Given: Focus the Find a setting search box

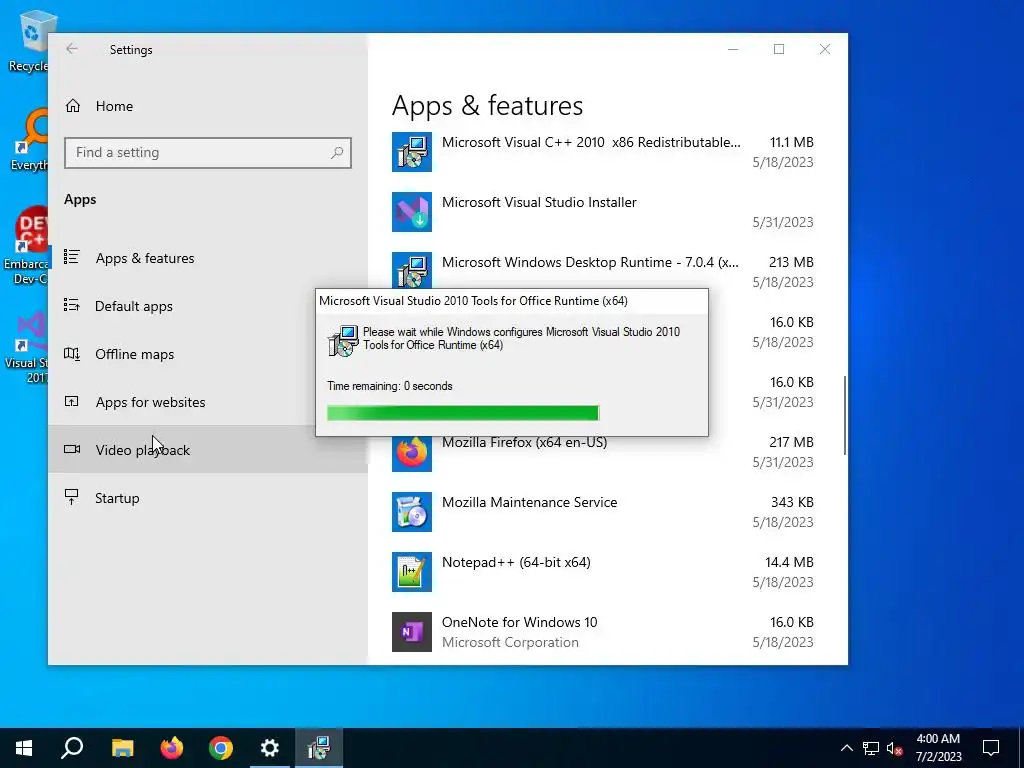Looking at the screenshot, I should (208, 153).
